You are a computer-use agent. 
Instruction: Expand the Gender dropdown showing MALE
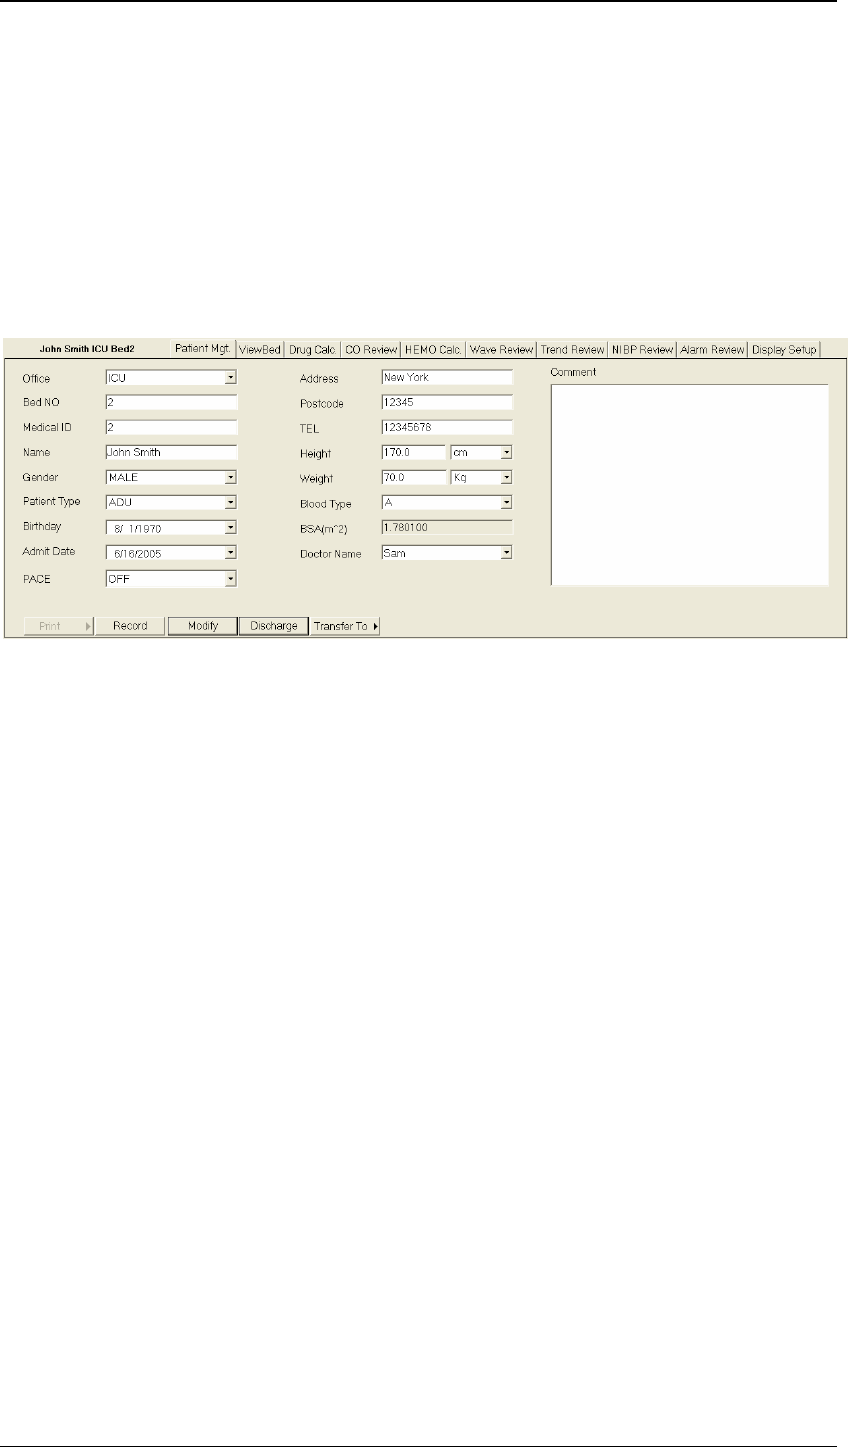pyautogui.click(x=230, y=477)
